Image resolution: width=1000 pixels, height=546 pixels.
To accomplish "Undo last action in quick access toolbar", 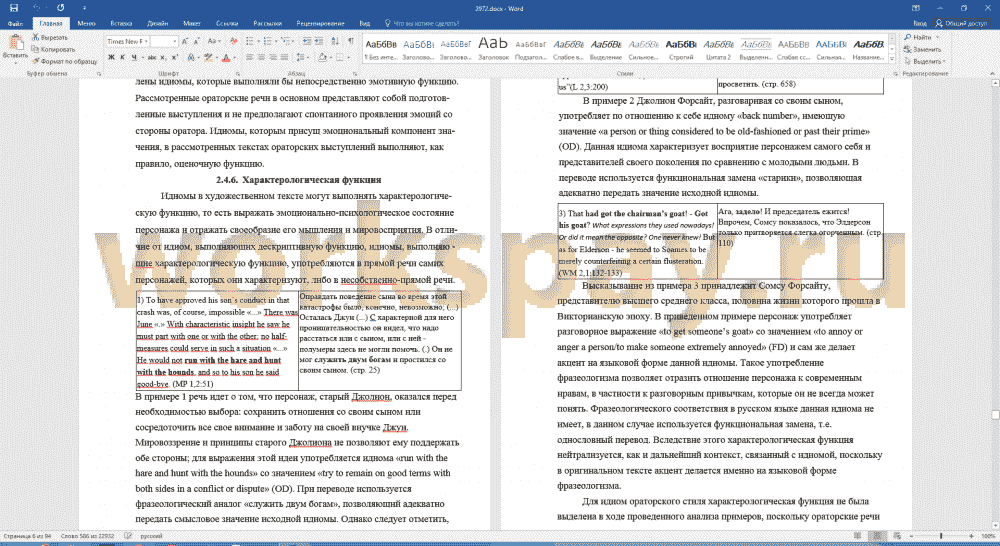I will [37, 8].
